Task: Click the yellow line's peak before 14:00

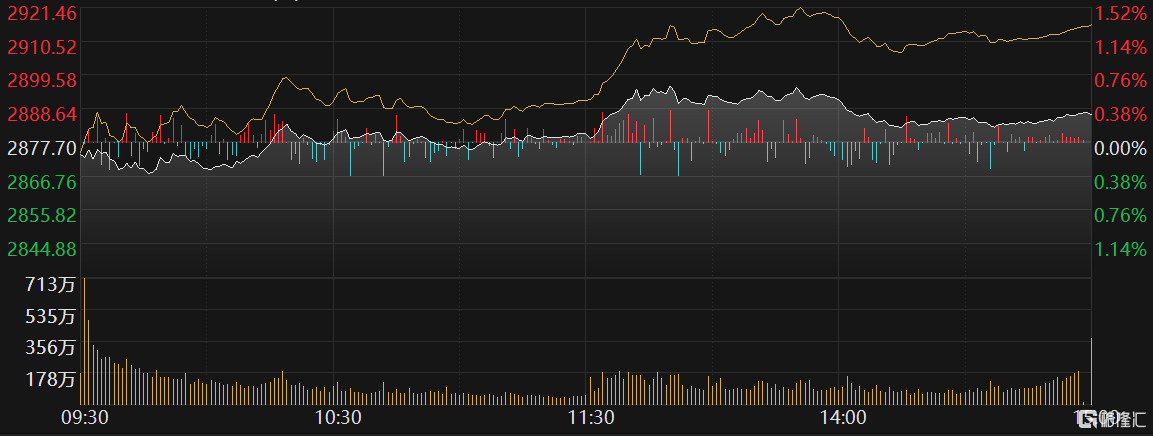Action: point(802,9)
